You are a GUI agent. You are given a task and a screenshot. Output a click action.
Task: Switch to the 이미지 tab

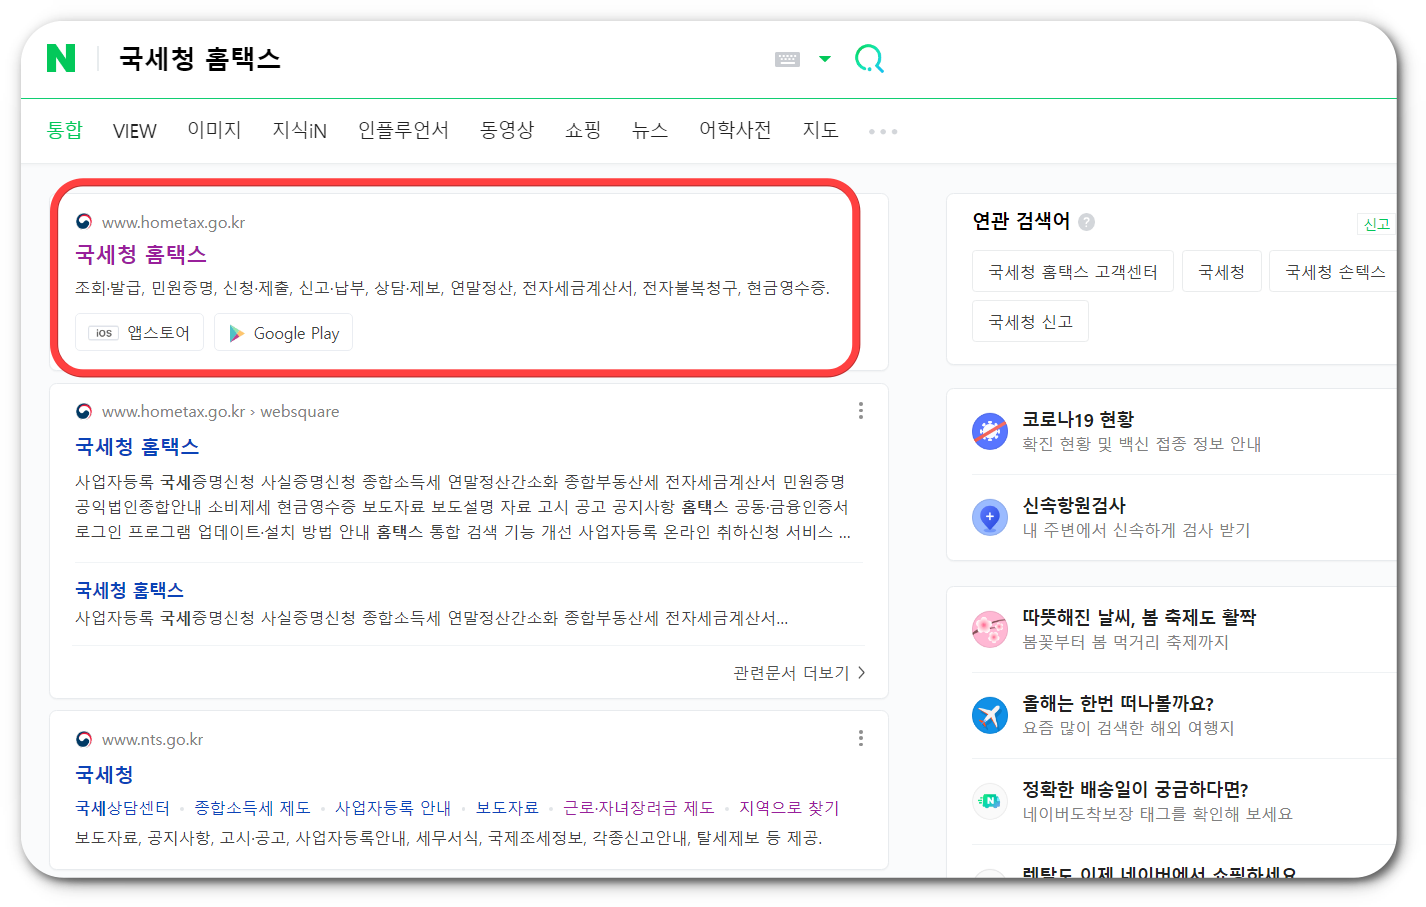(214, 130)
